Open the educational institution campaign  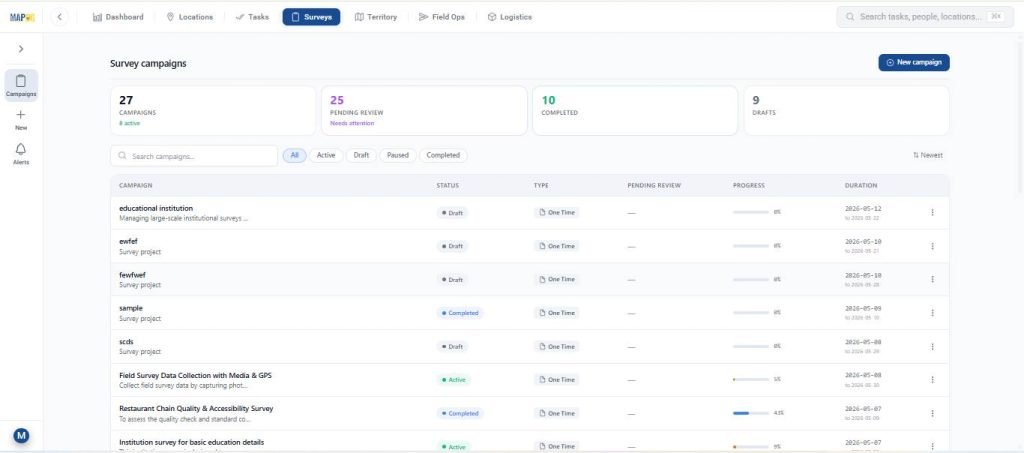156,208
